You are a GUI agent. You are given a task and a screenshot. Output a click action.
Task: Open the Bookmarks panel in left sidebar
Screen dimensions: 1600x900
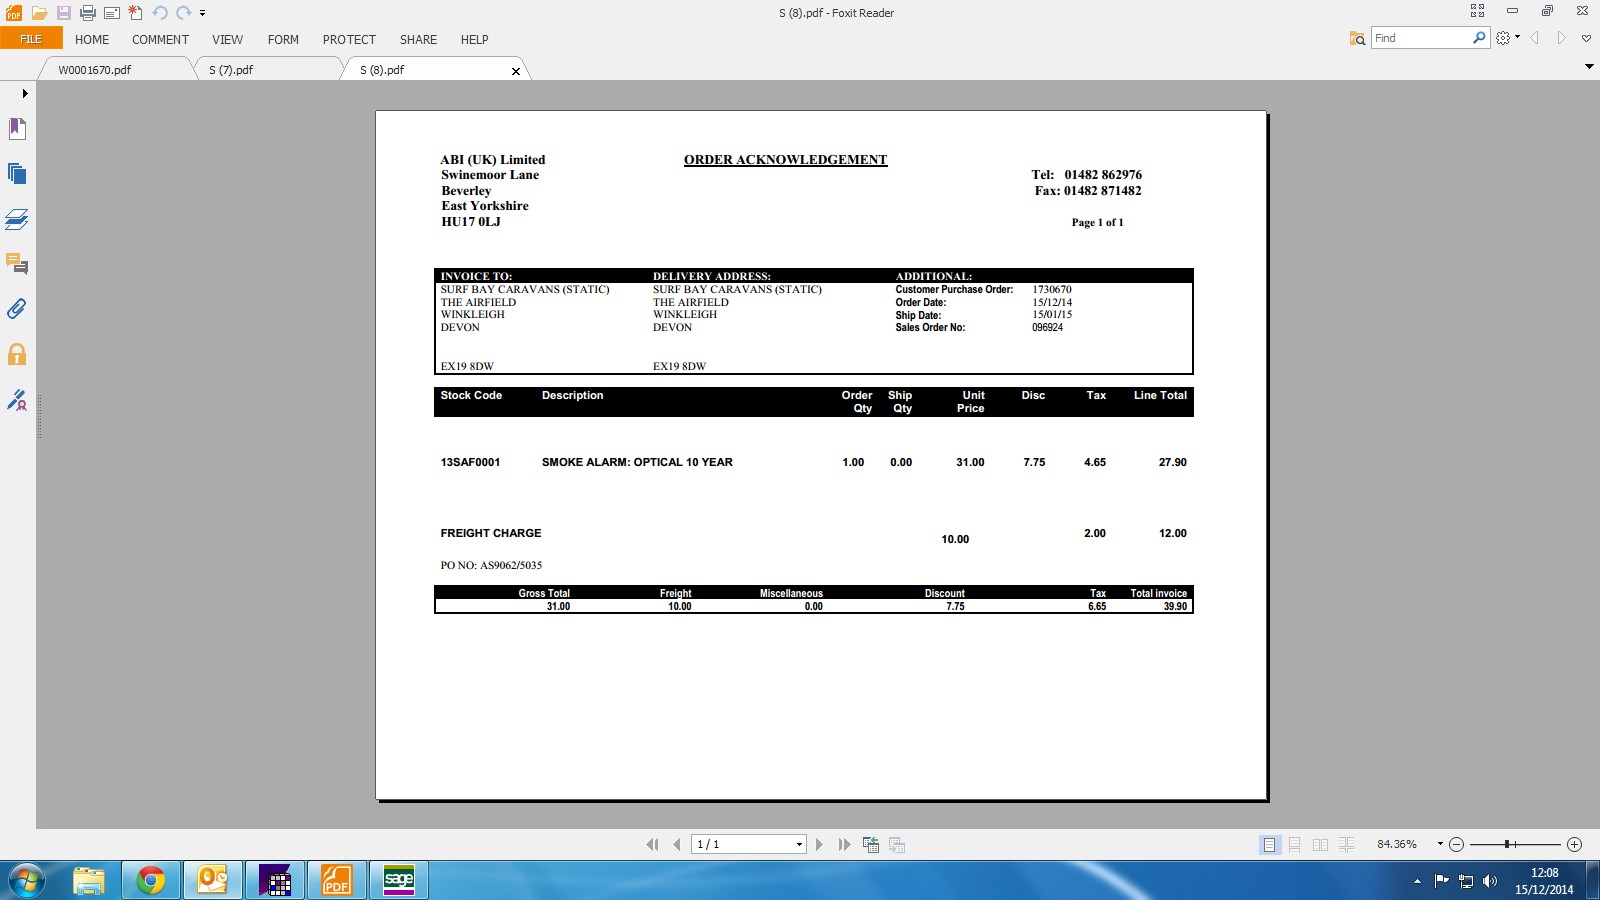17,128
